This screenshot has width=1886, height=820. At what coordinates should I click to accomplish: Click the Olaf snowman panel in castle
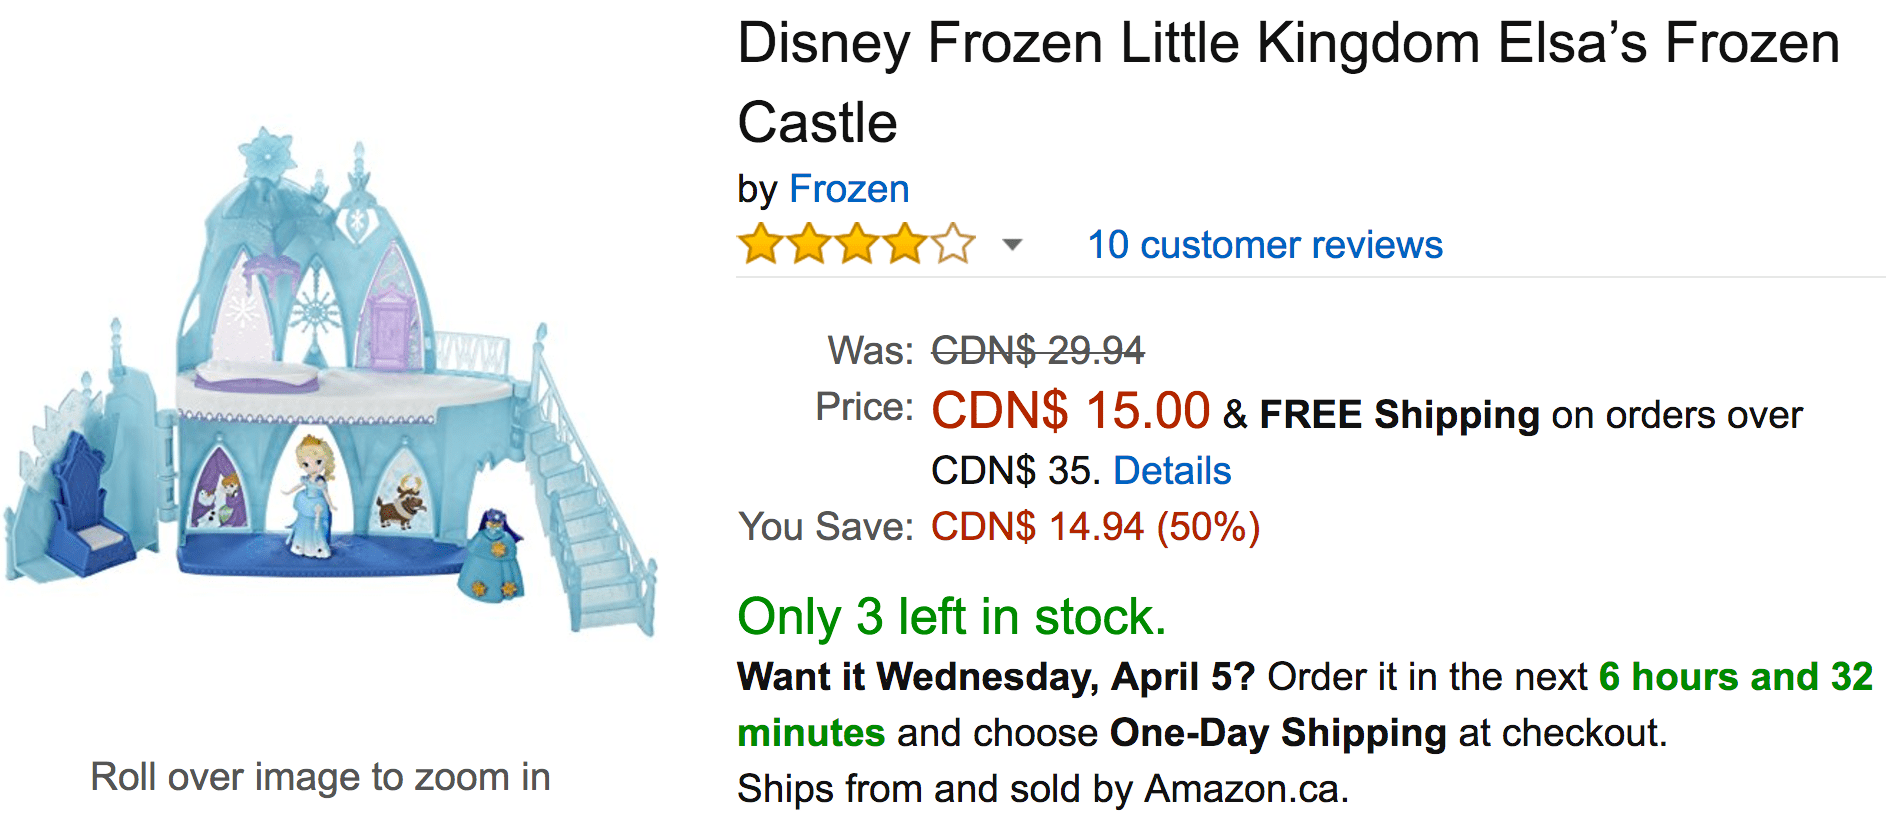tap(221, 497)
